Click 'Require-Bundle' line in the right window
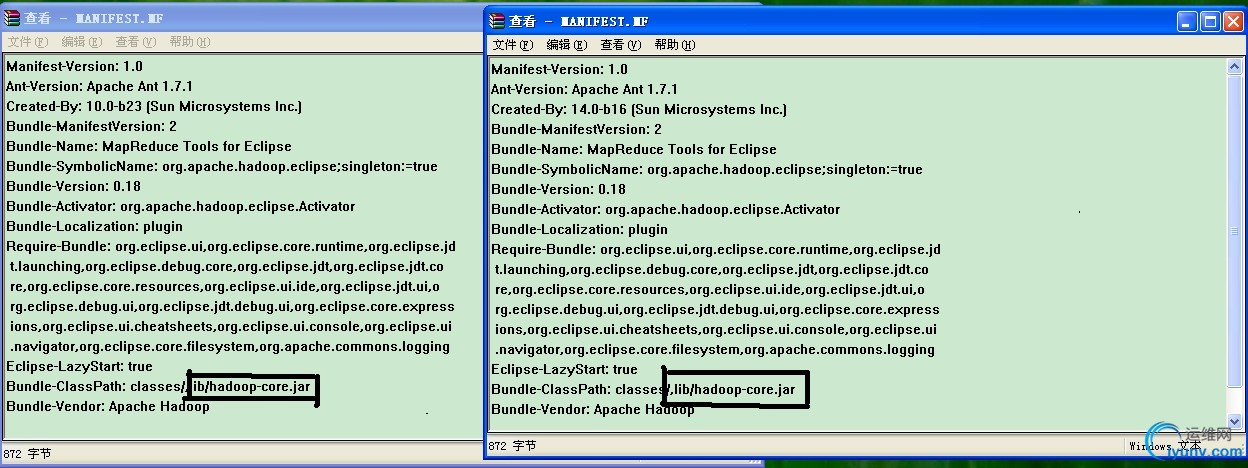The width and height of the screenshot is (1248, 468). [716, 249]
